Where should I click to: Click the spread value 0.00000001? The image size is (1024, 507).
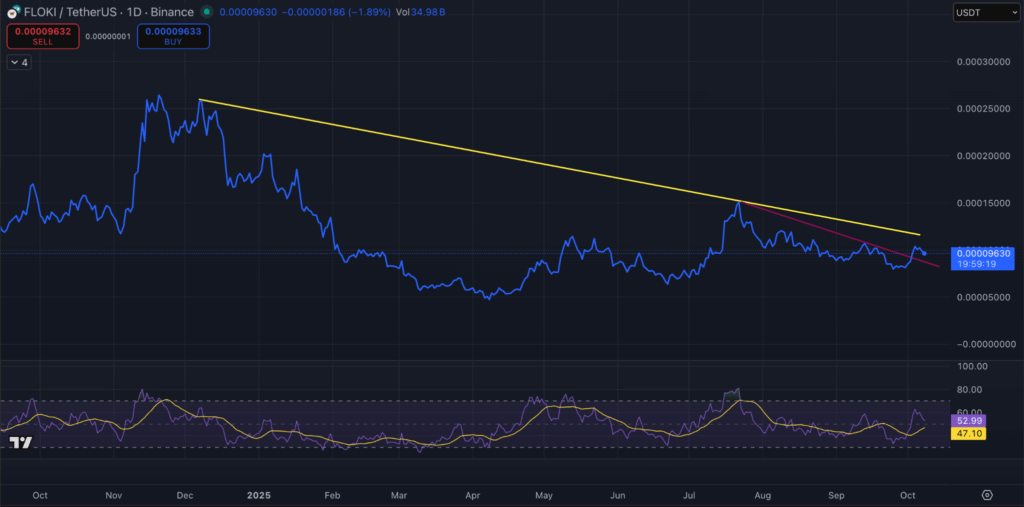point(106,36)
